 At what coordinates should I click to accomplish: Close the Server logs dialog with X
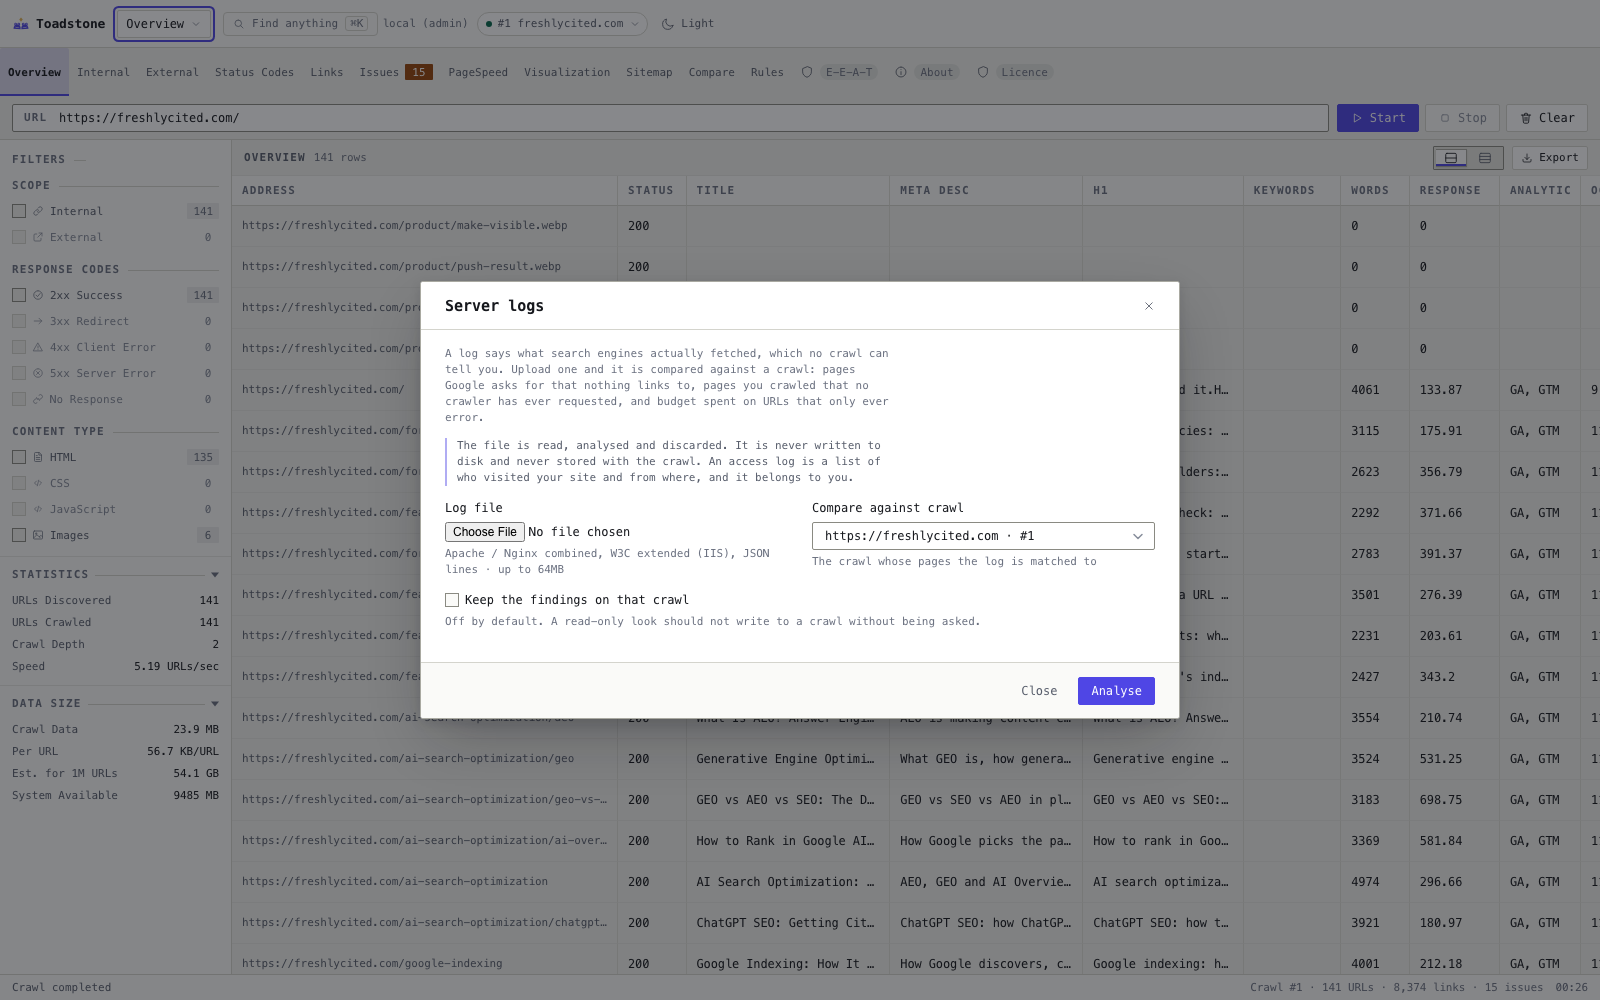(x=1149, y=306)
